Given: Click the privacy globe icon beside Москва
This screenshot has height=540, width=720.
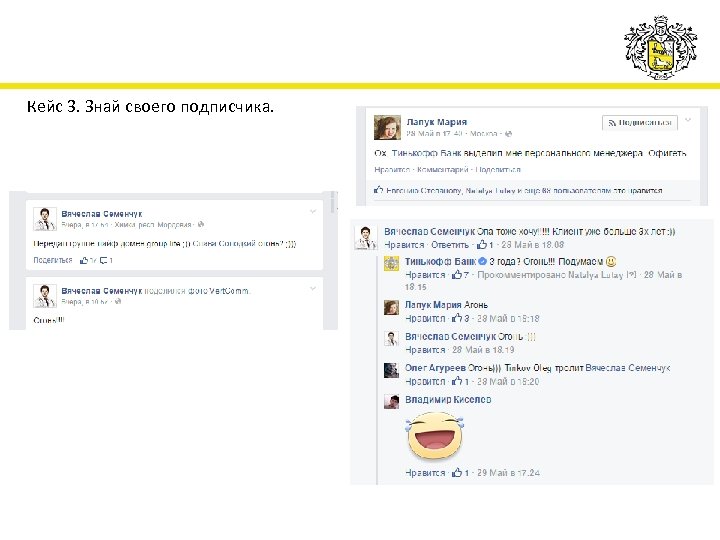Looking at the screenshot, I should click(x=508, y=134).
